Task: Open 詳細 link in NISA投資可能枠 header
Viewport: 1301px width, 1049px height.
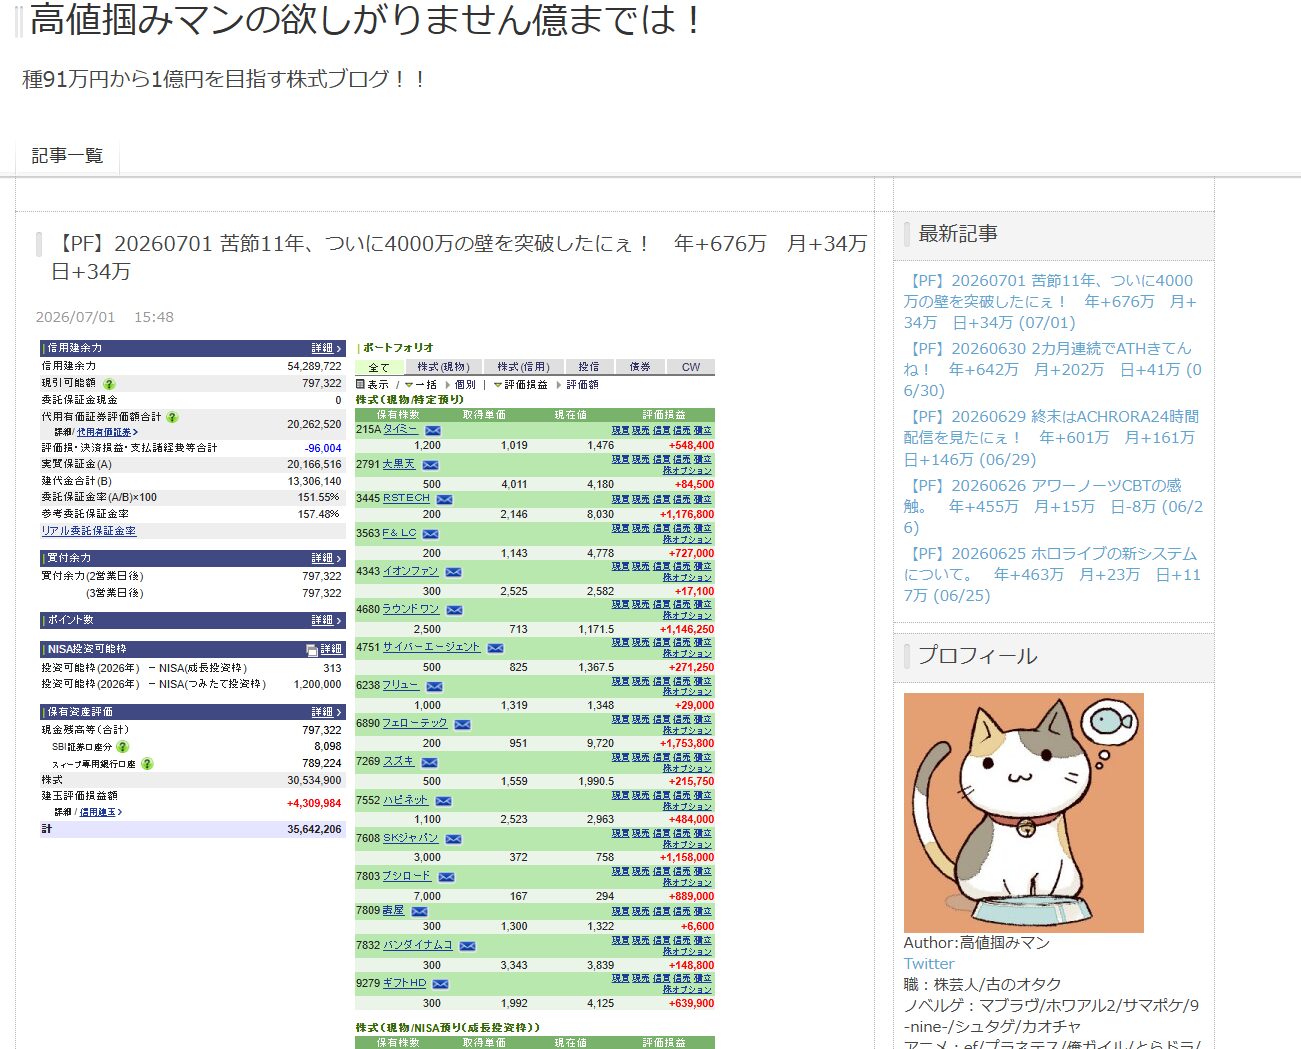Action: 331,649
